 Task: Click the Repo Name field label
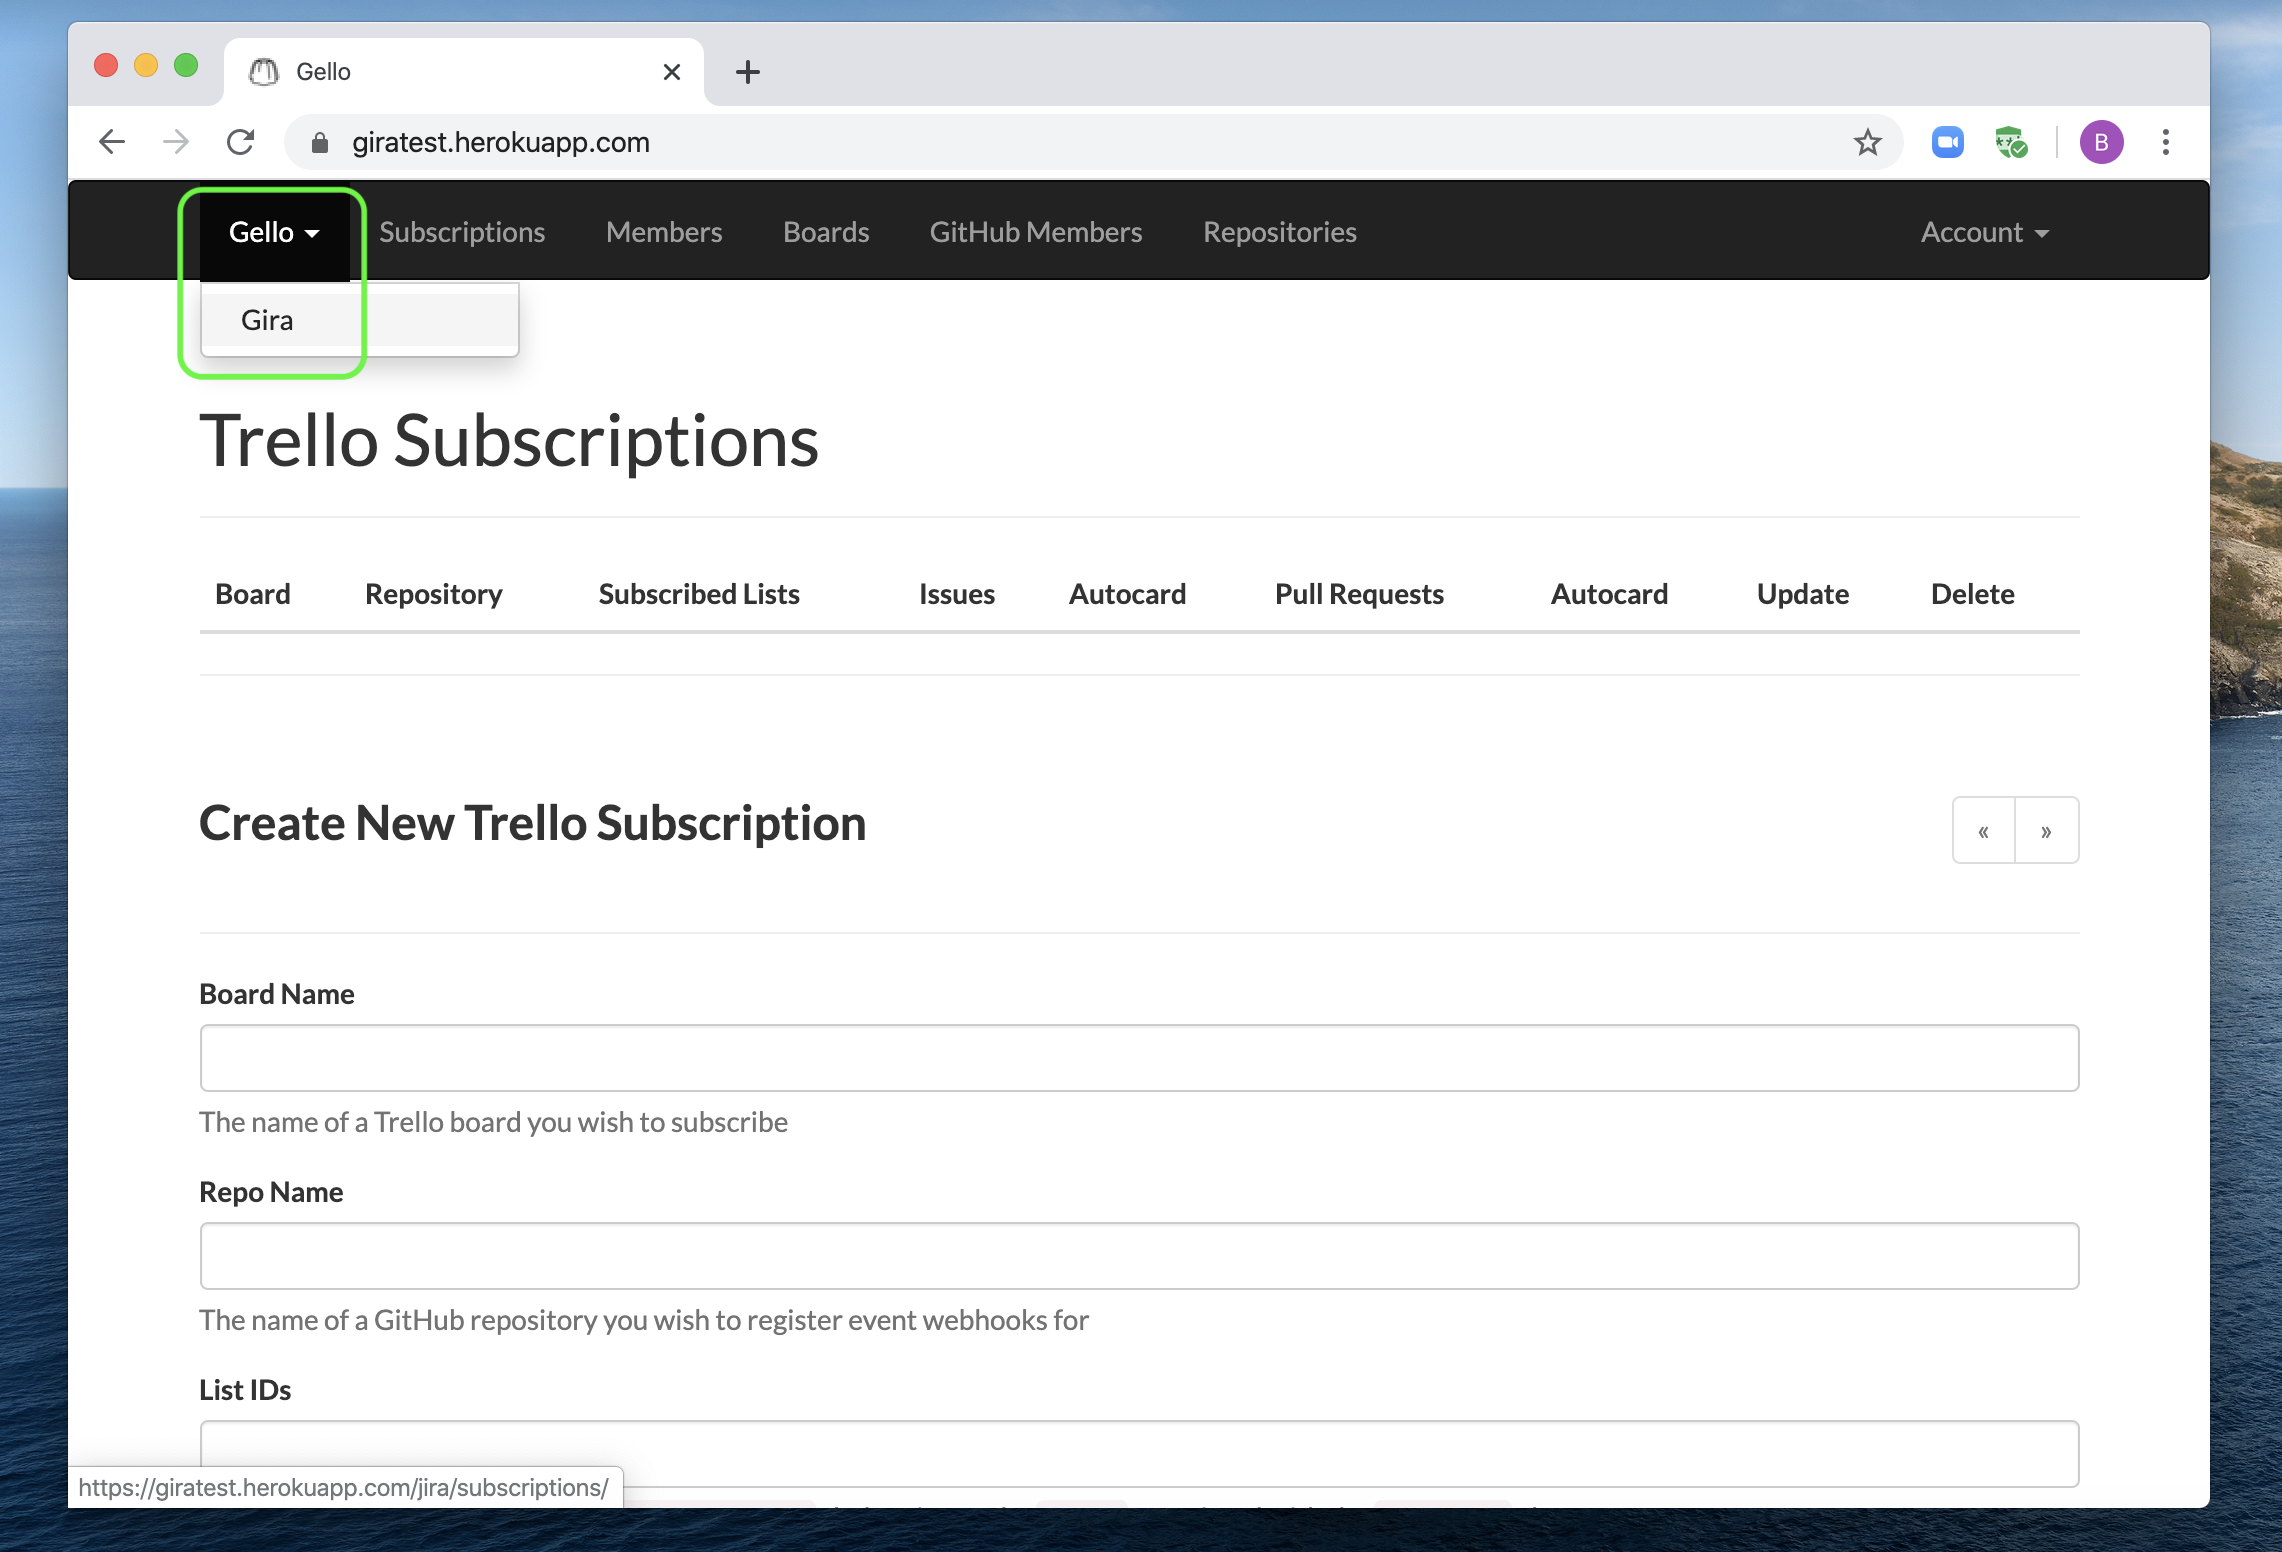pos(271,1192)
